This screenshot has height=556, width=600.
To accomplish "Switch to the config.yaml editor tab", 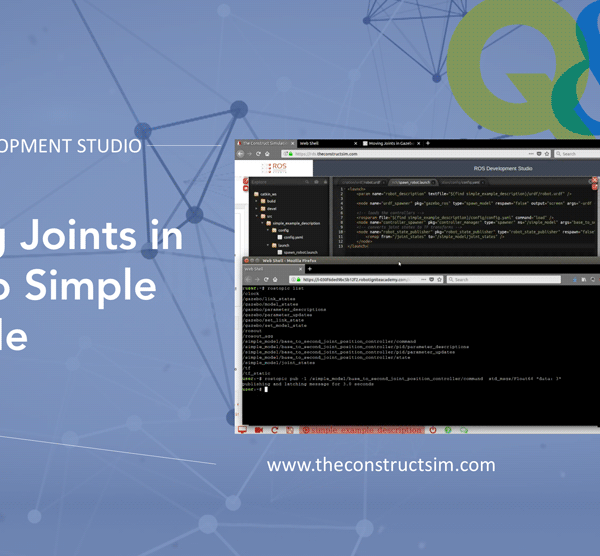I will coord(461,183).
